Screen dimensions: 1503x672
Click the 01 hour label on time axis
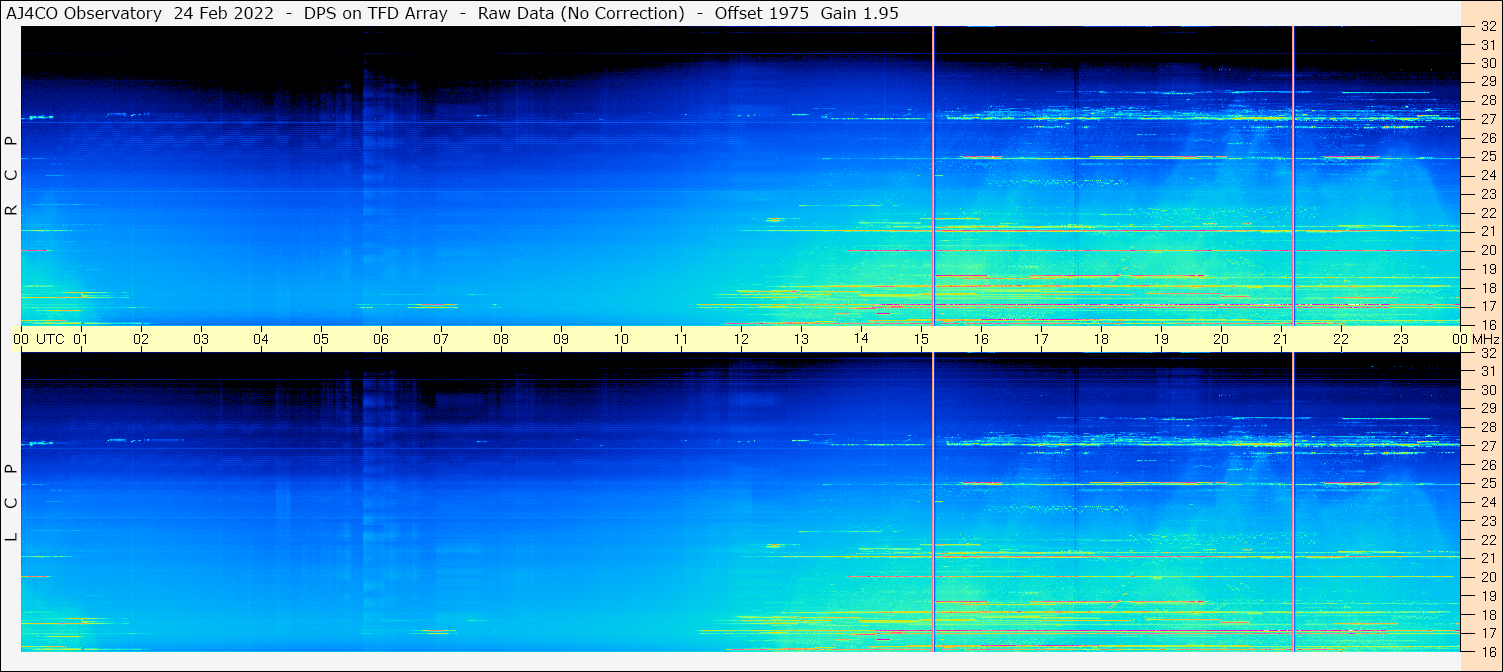[81, 339]
